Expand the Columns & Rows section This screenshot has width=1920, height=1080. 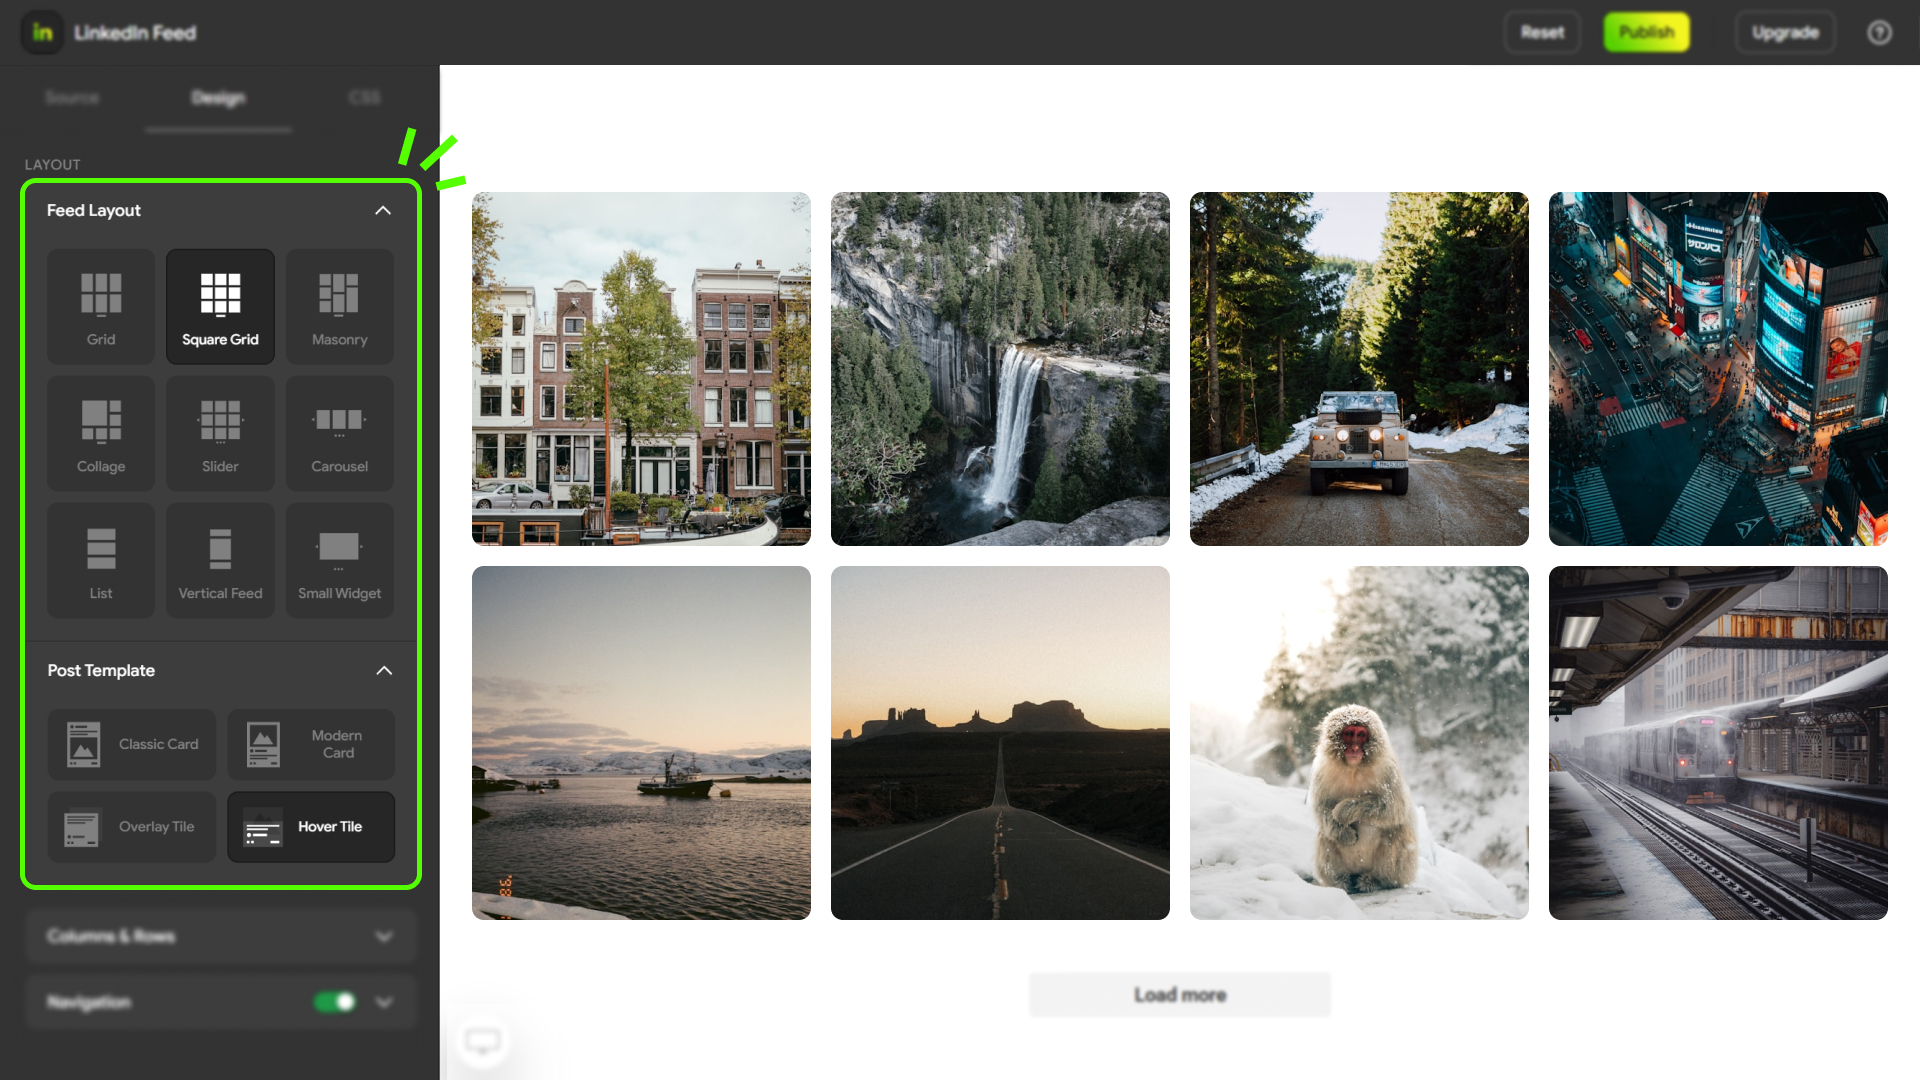383,936
